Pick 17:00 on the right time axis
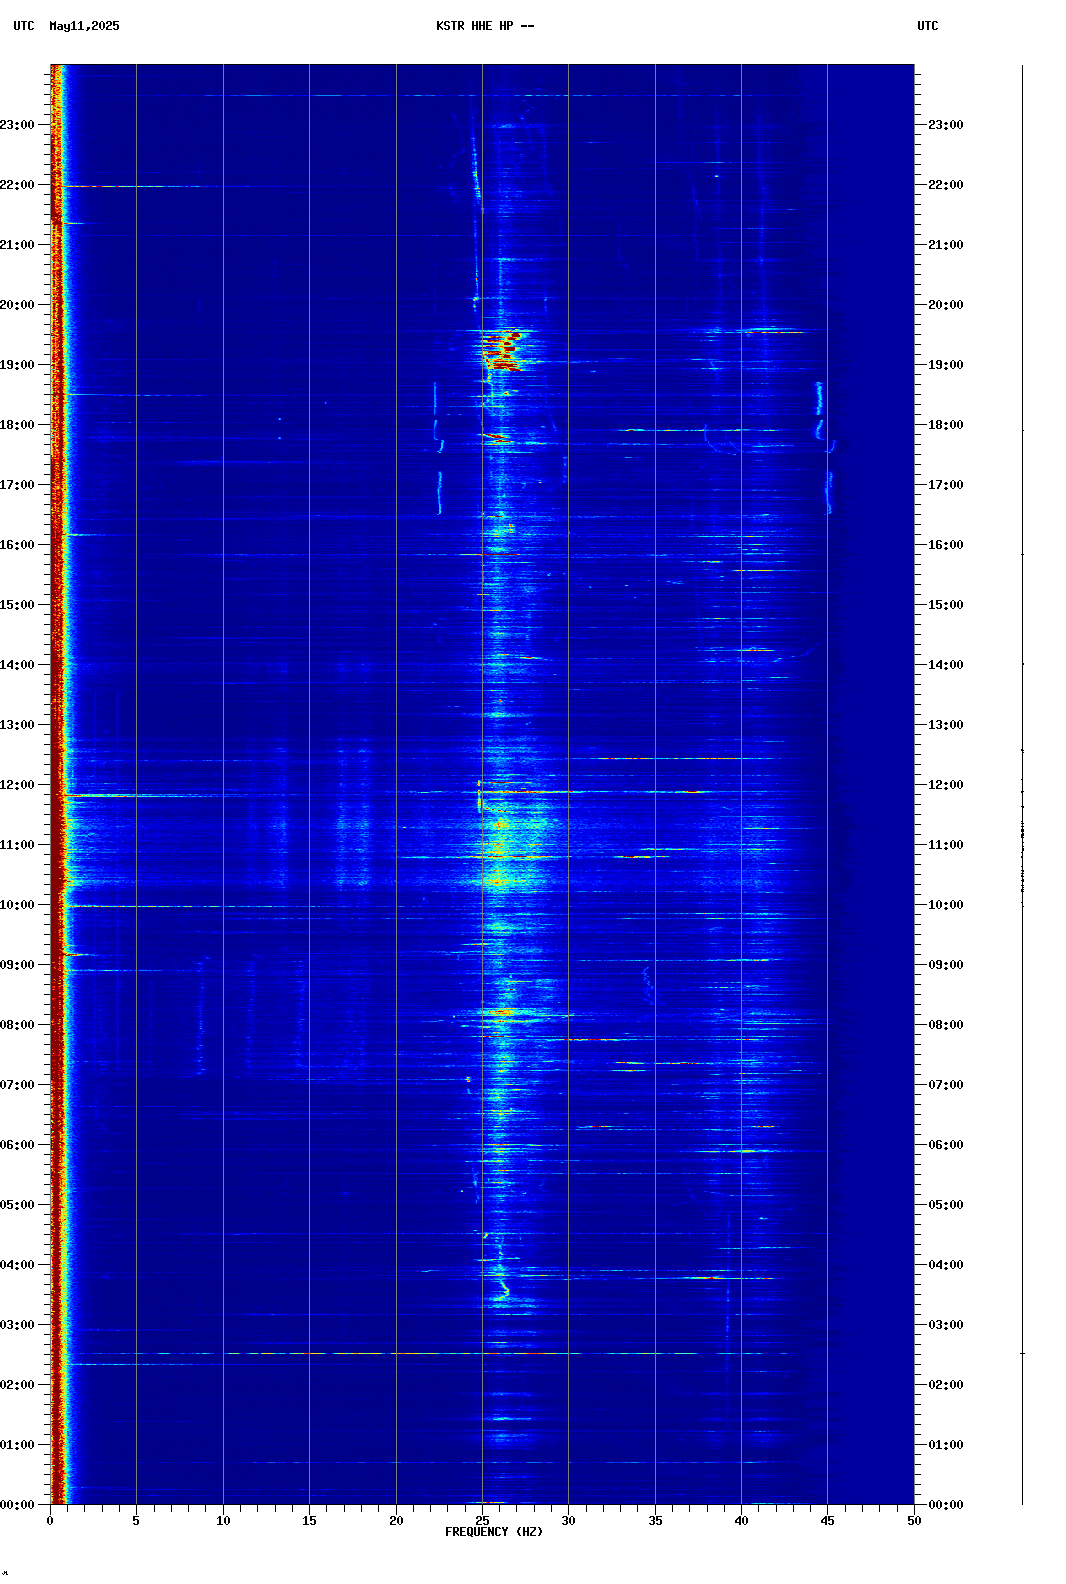 (946, 485)
